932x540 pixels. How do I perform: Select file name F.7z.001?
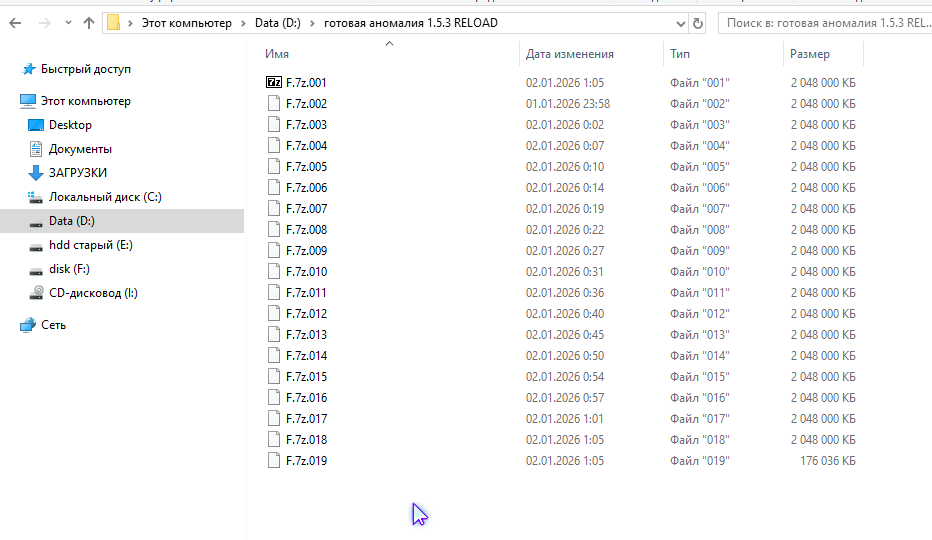point(306,83)
